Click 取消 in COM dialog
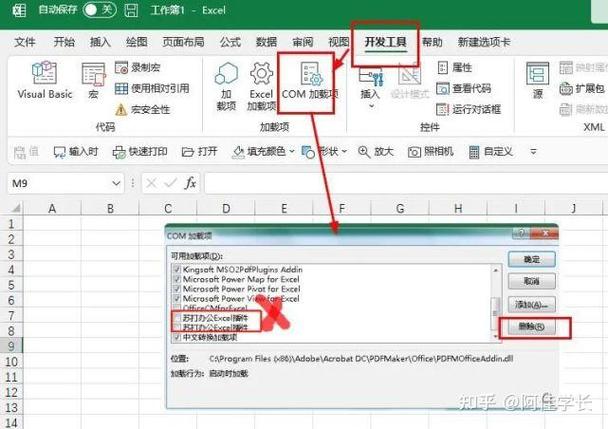 pyautogui.click(x=531, y=281)
